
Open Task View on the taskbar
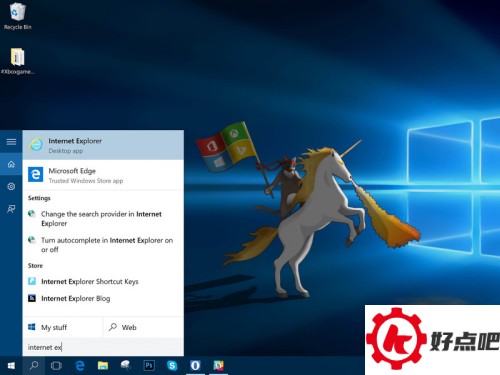[x=56, y=366]
